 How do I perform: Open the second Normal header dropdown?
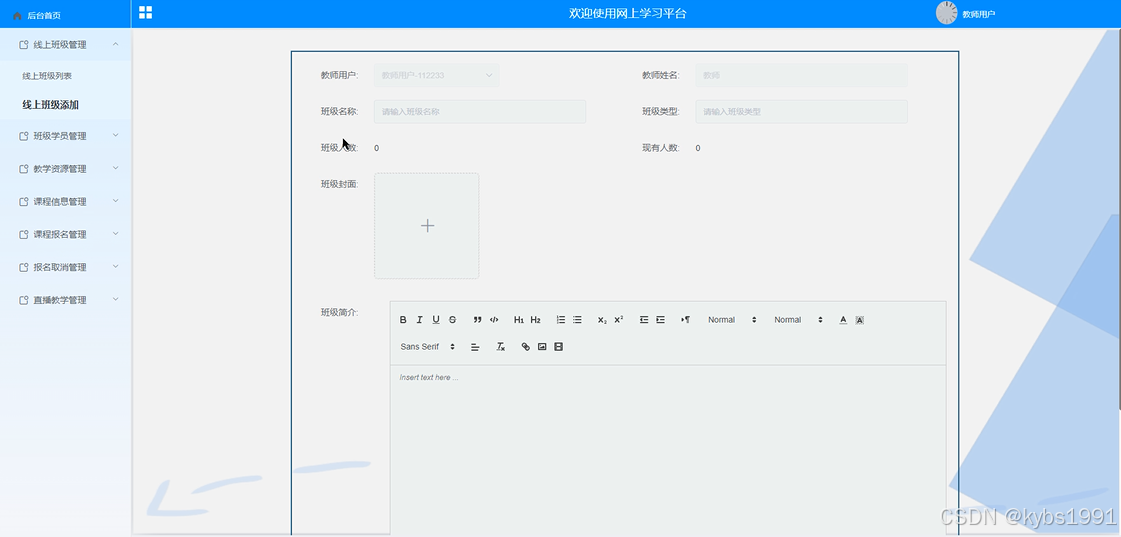[798, 320]
